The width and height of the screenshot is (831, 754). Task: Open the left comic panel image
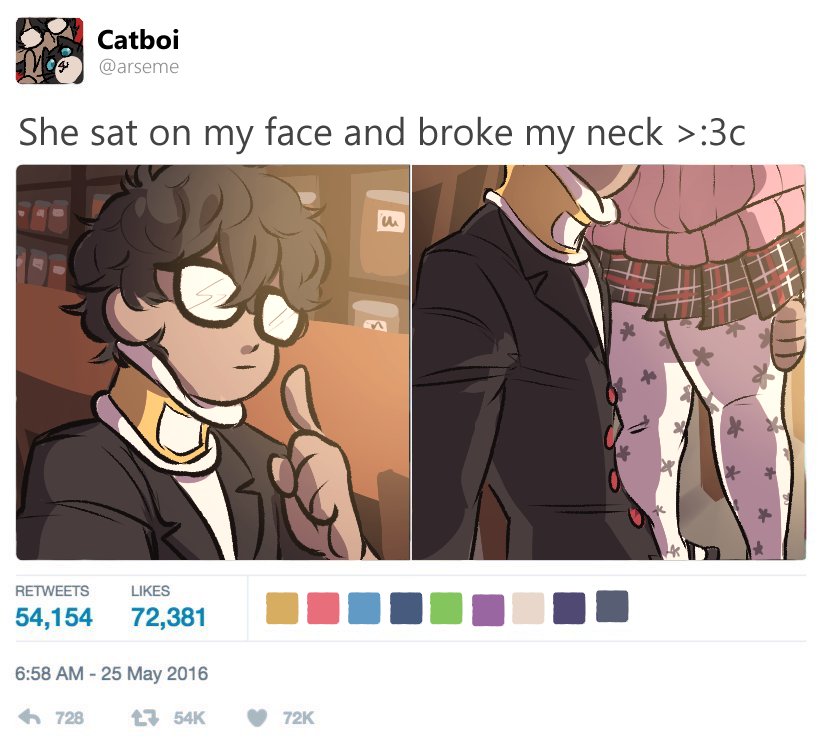[213, 362]
